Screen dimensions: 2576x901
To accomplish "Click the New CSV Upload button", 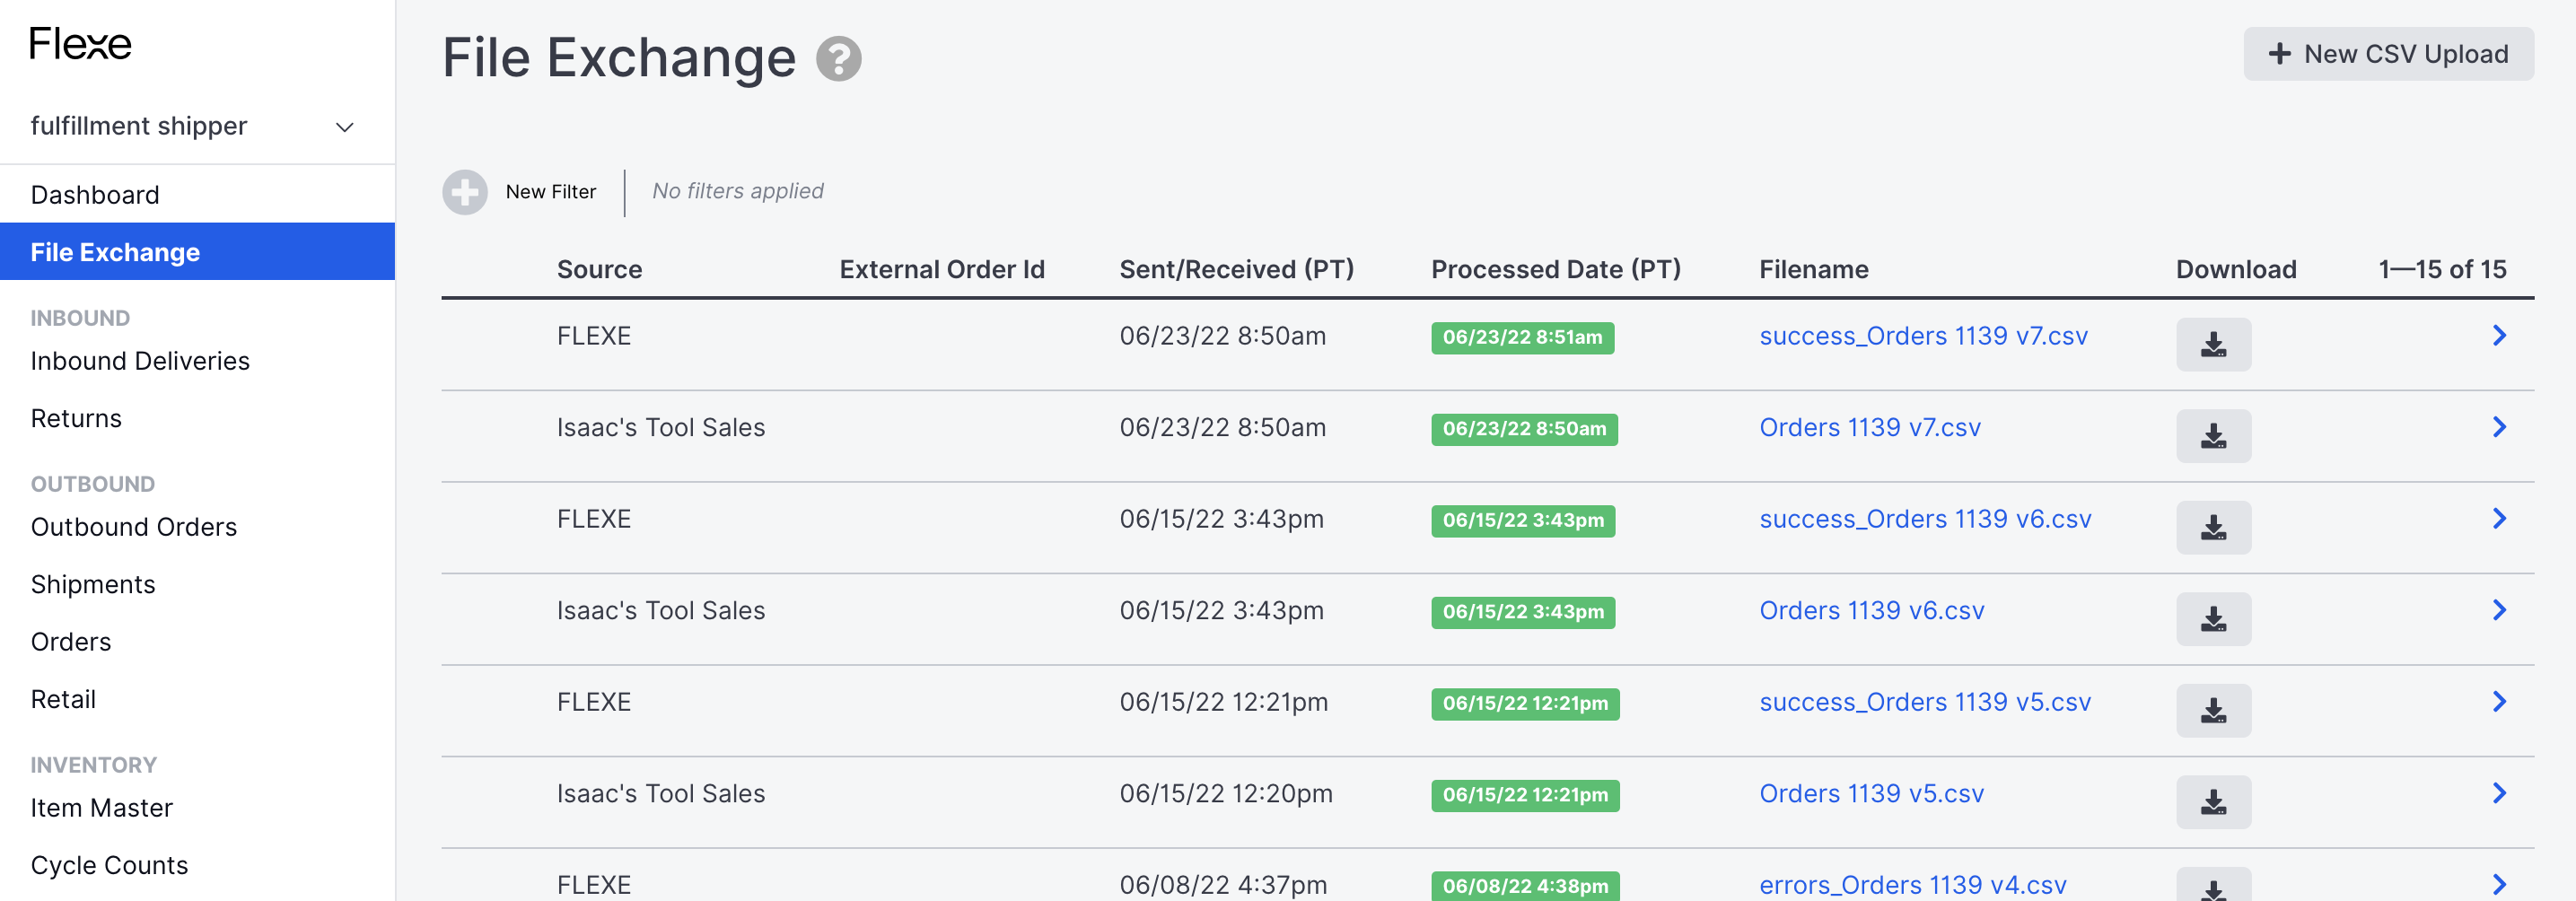I will pyautogui.click(x=2389, y=53).
